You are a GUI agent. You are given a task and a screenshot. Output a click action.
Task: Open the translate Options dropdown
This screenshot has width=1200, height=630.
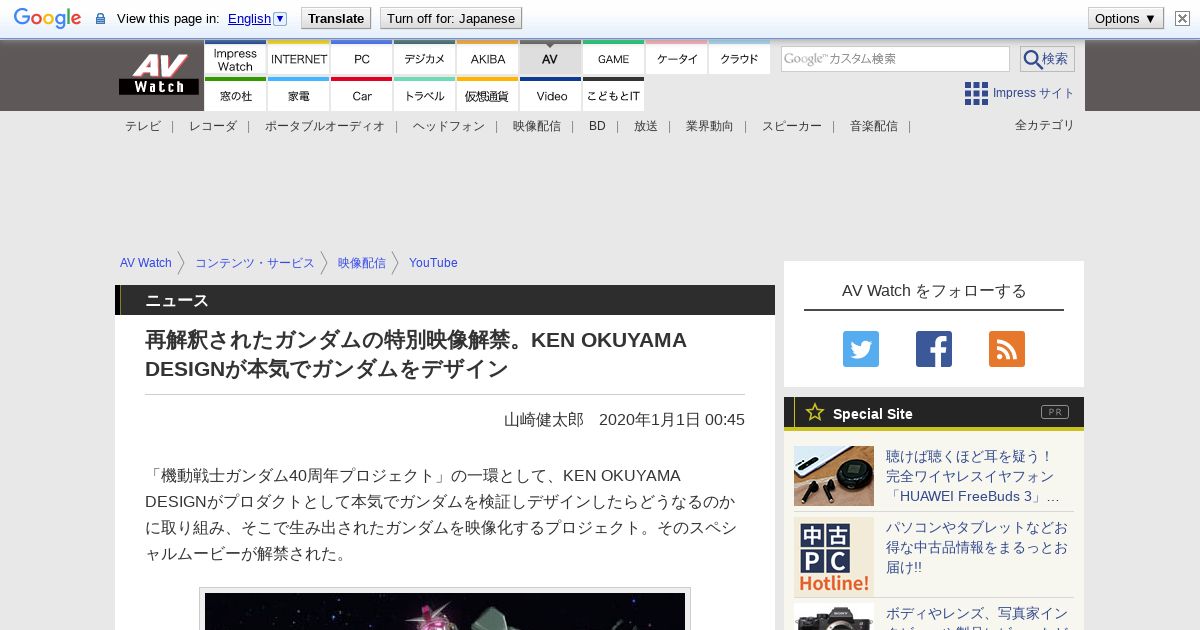pos(1125,18)
